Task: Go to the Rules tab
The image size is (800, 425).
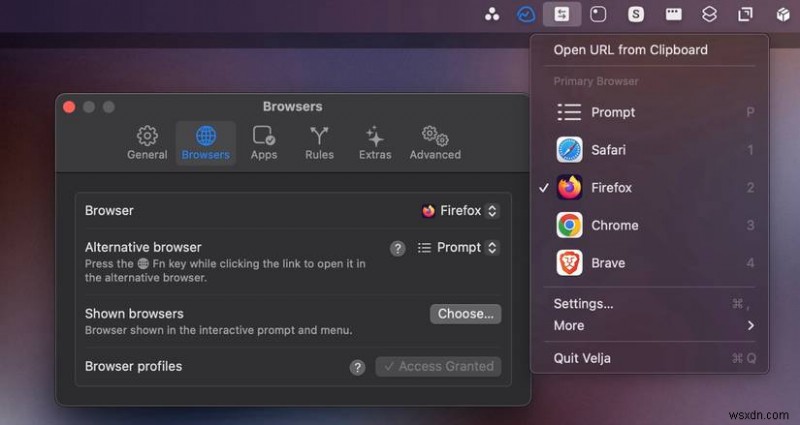Action: tap(319, 143)
